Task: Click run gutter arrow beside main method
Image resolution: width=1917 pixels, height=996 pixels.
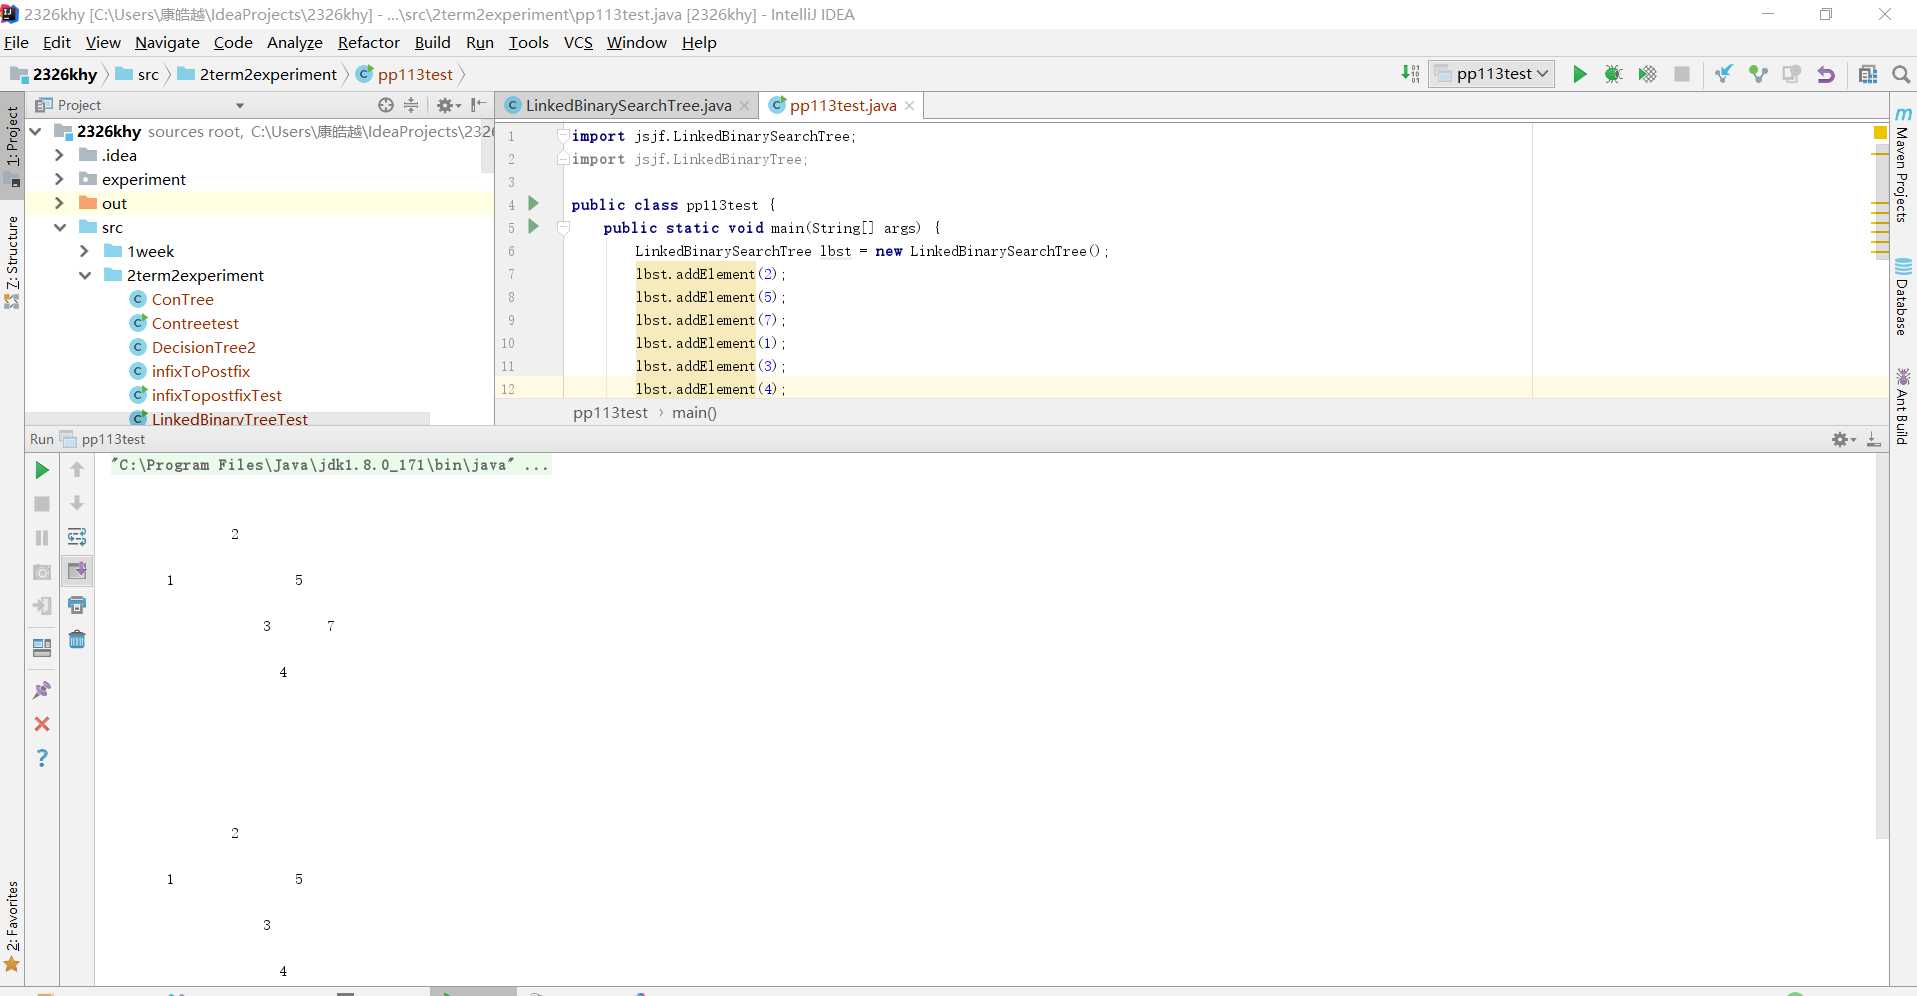Action: point(533,227)
